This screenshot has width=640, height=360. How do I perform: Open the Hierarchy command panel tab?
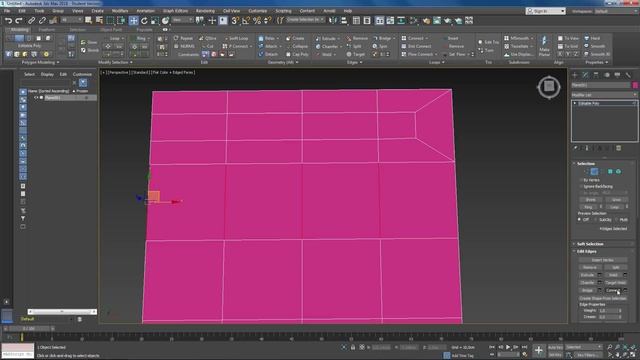pos(596,75)
